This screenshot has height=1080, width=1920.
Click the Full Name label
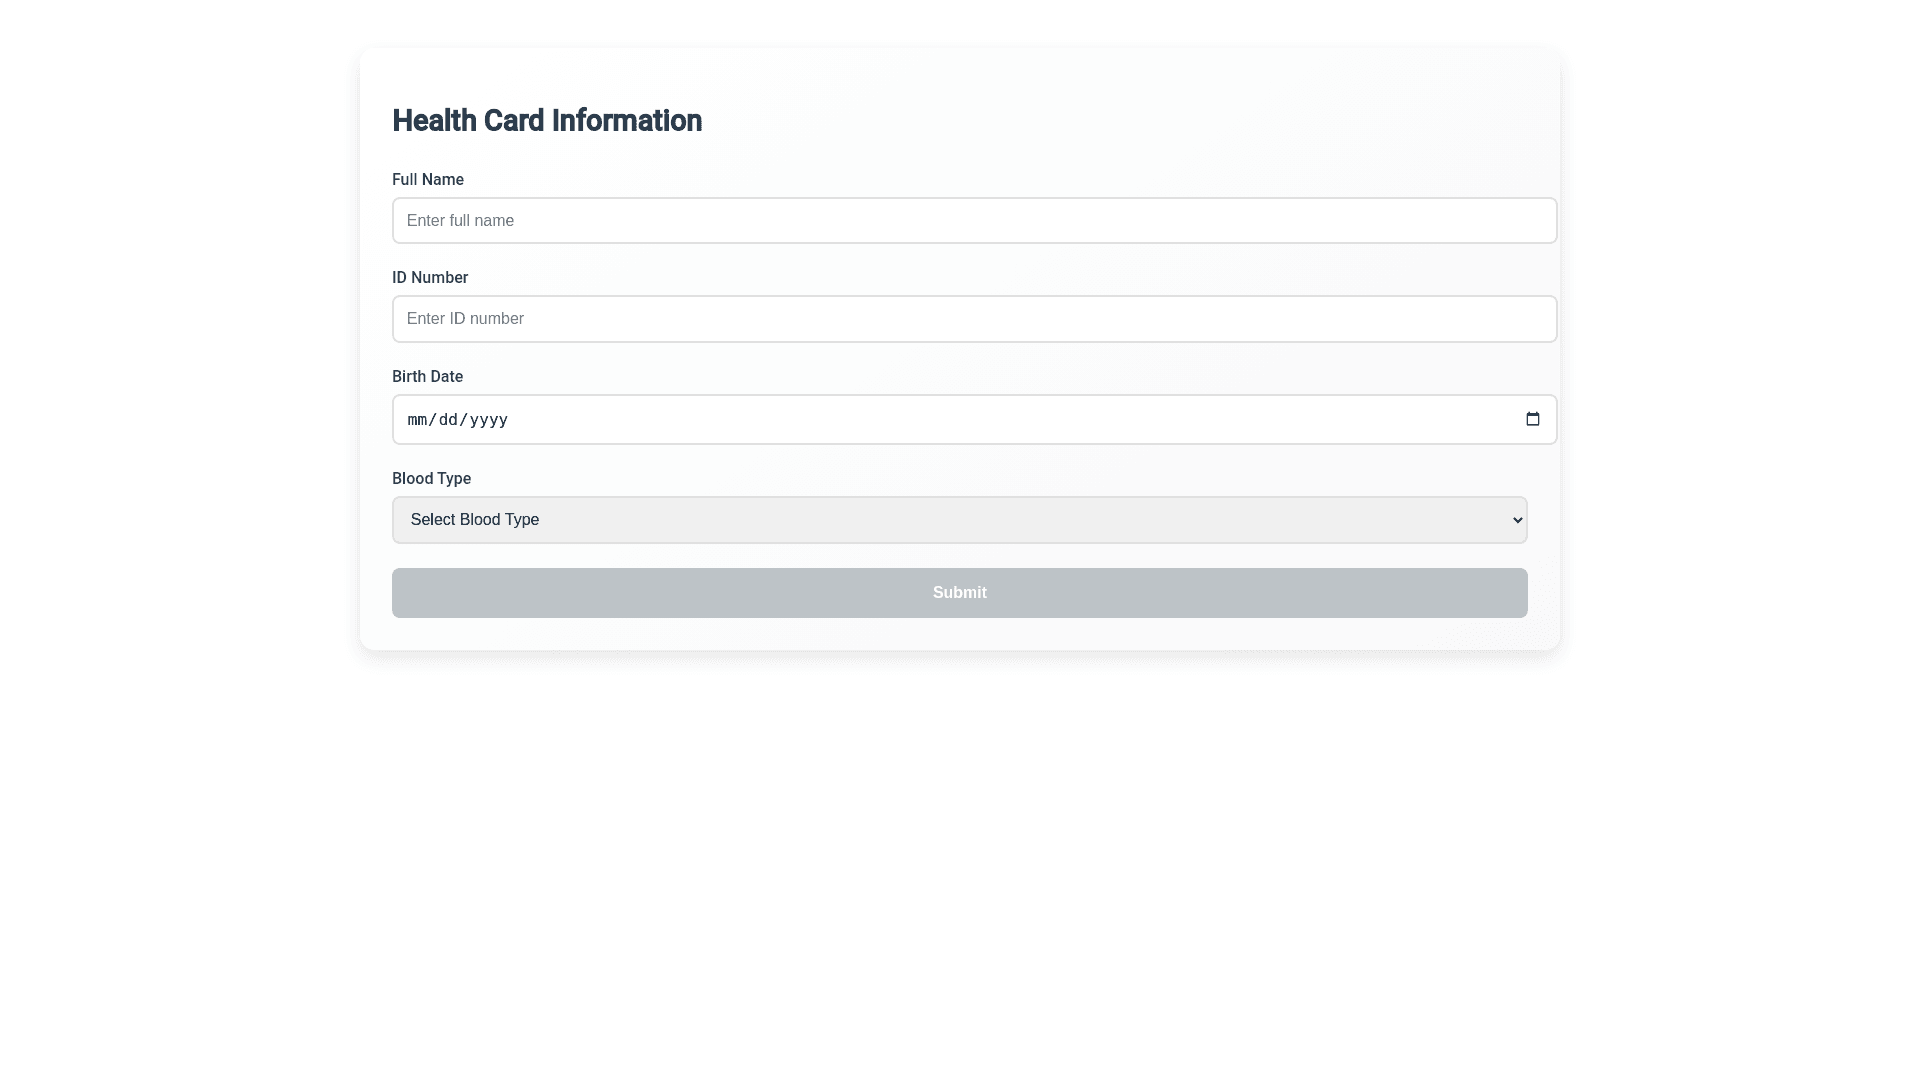(427, 180)
